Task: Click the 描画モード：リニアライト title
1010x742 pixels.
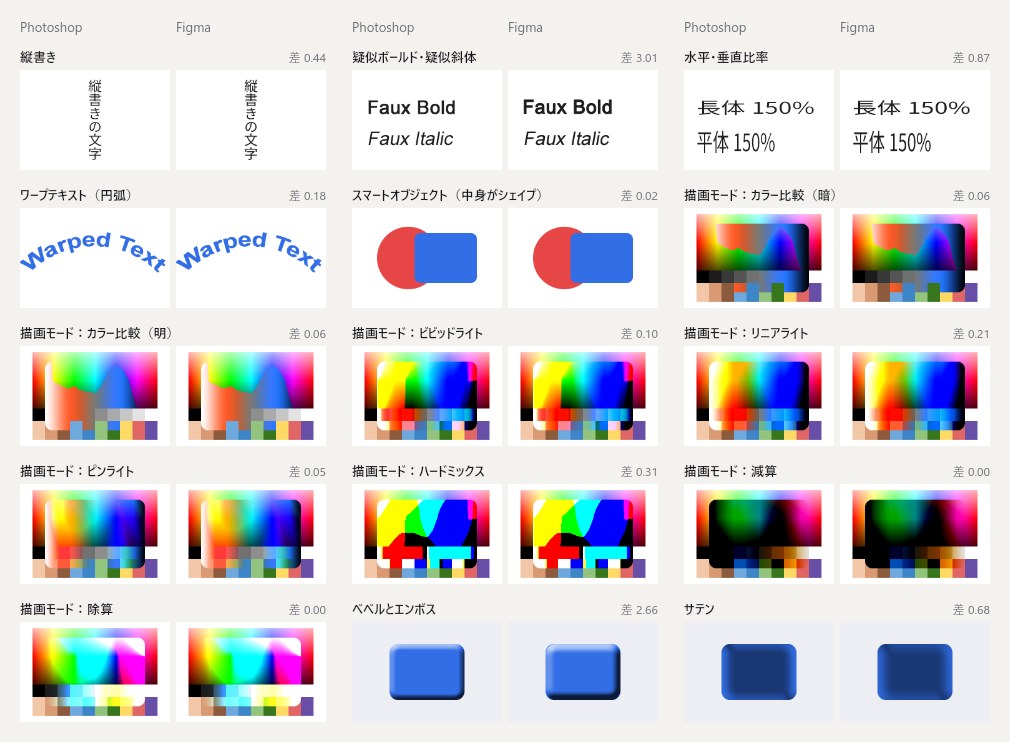Action: click(x=746, y=333)
